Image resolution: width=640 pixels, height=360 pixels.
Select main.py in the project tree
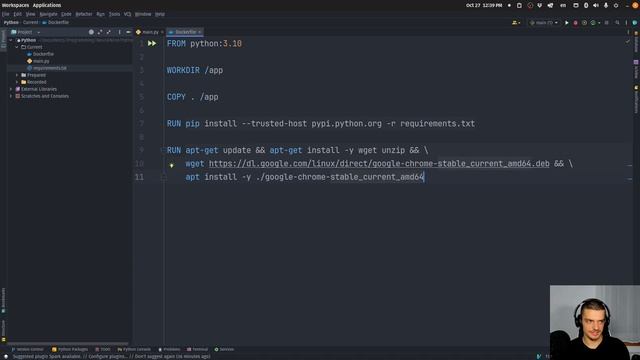(x=38, y=61)
